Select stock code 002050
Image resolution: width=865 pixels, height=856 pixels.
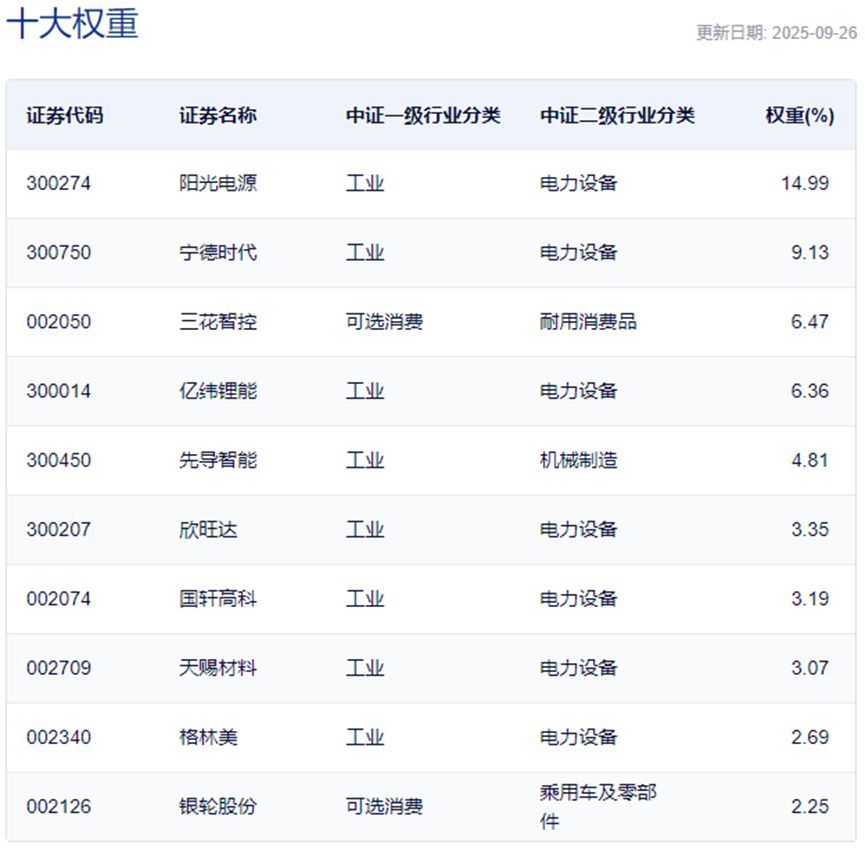coord(58,322)
